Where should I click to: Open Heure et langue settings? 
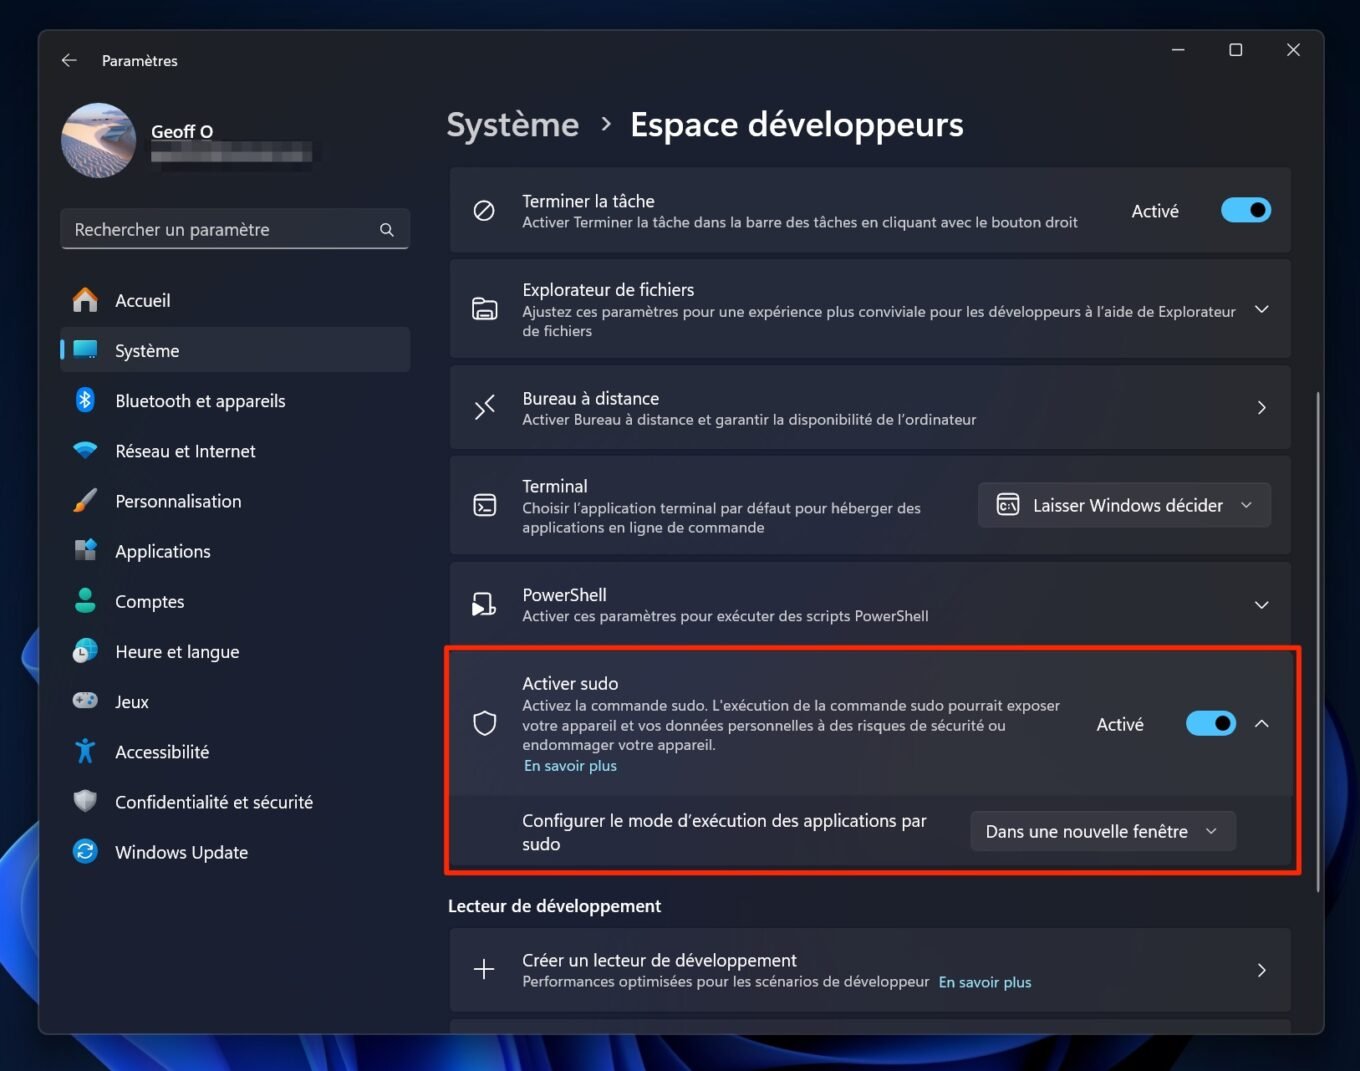[x=235, y=651]
